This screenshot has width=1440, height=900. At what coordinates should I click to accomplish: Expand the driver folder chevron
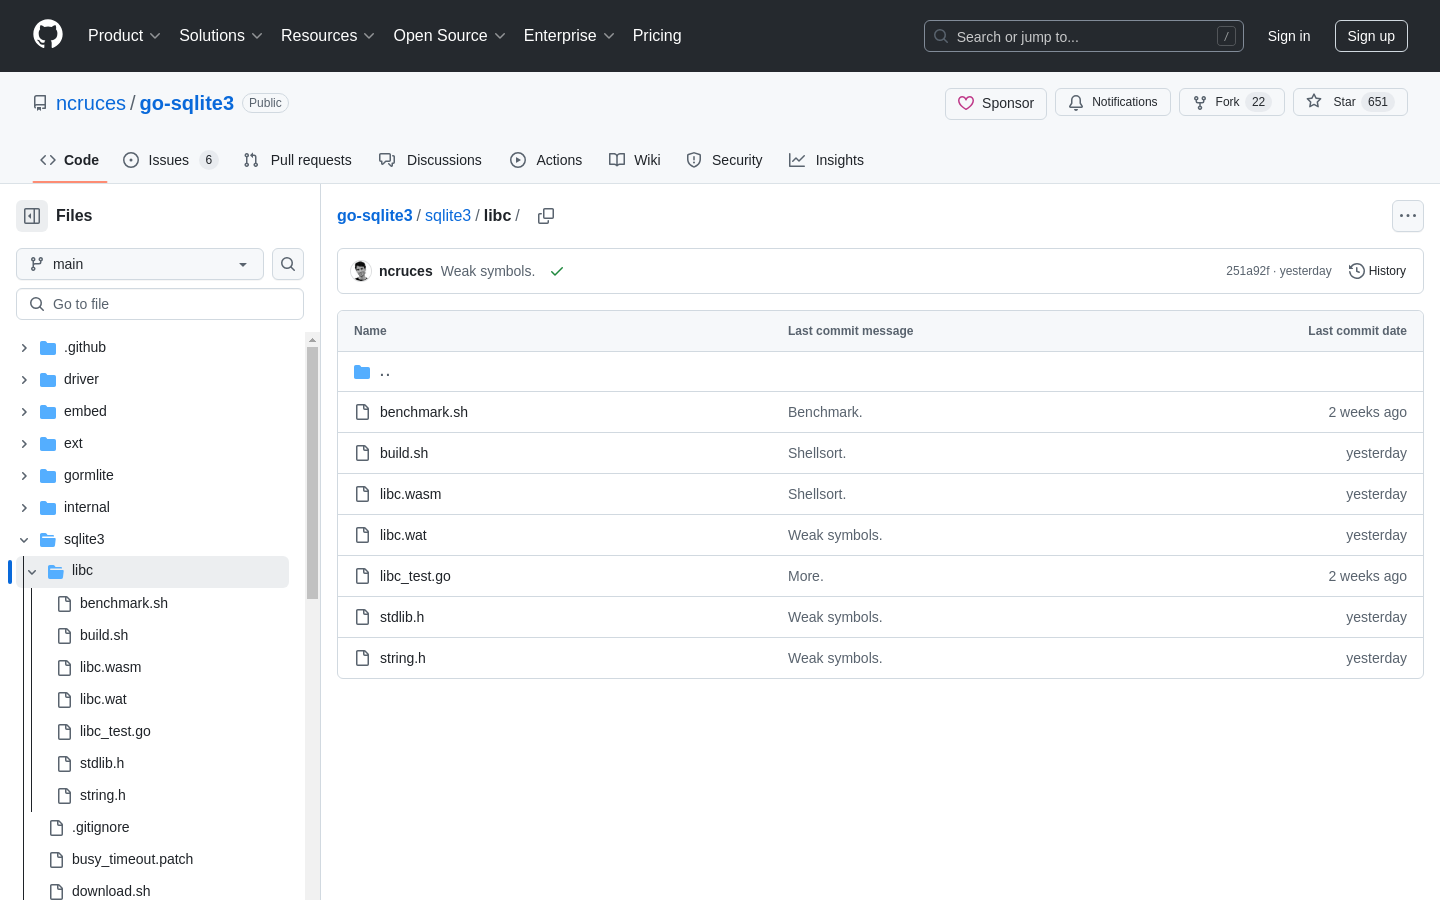pyautogui.click(x=24, y=380)
